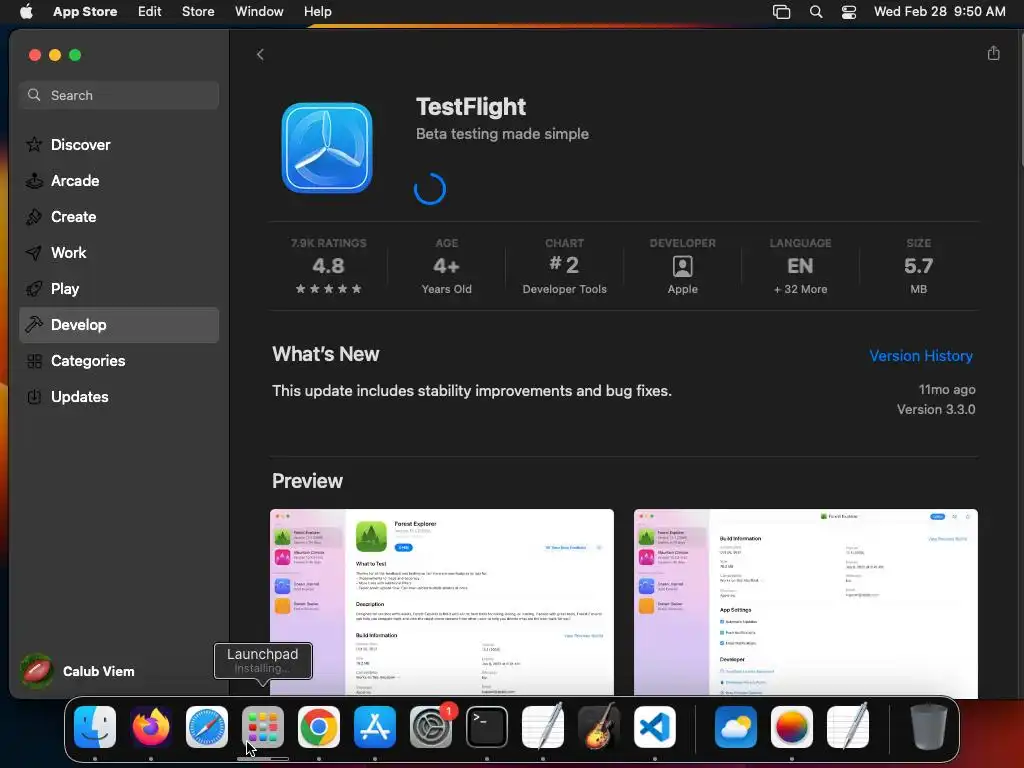Launch Firefox from the Dock

(151, 727)
